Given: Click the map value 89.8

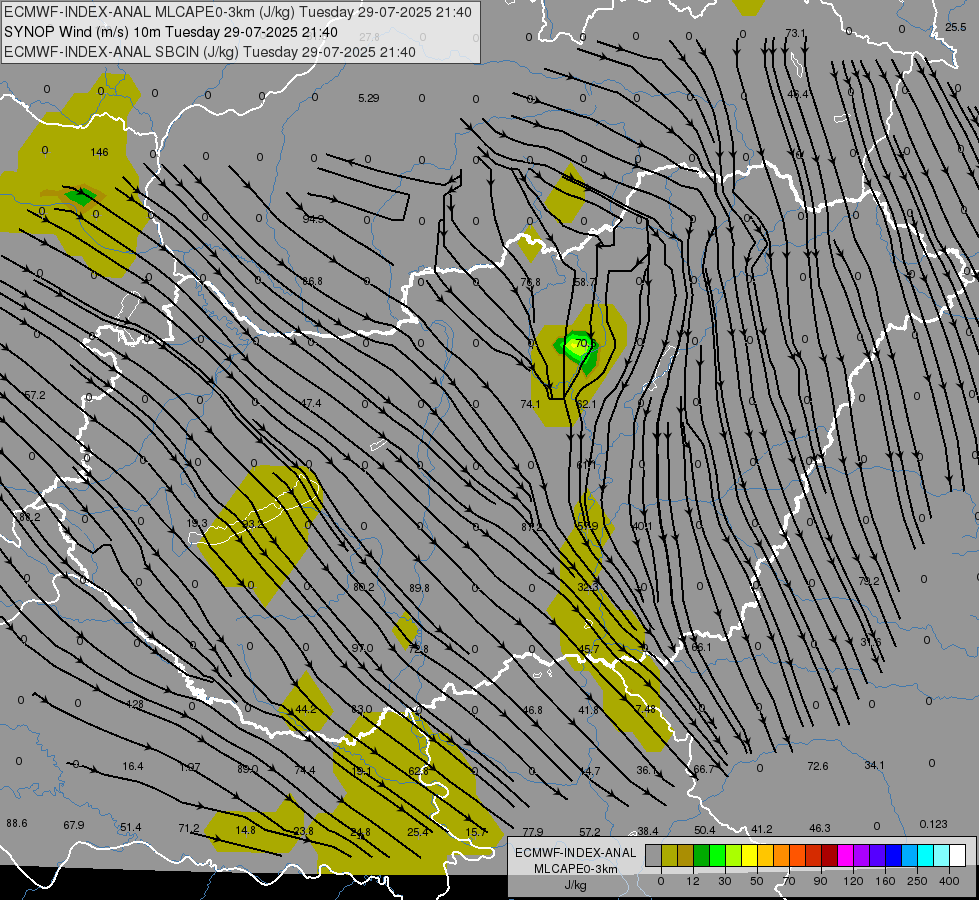Looking at the screenshot, I should coord(419,588).
